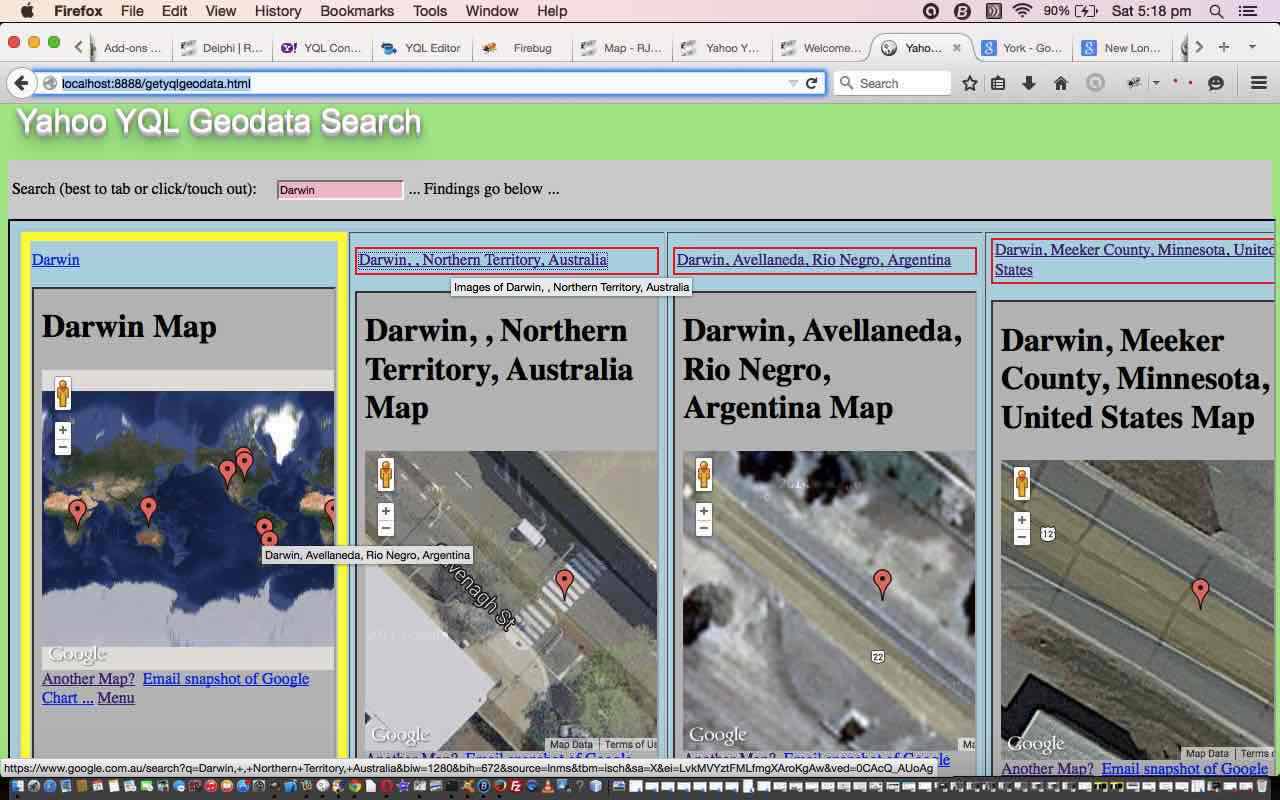Reload the page with the refresh icon
1280x800 pixels.
pyautogui.click(x=812, y=84)
